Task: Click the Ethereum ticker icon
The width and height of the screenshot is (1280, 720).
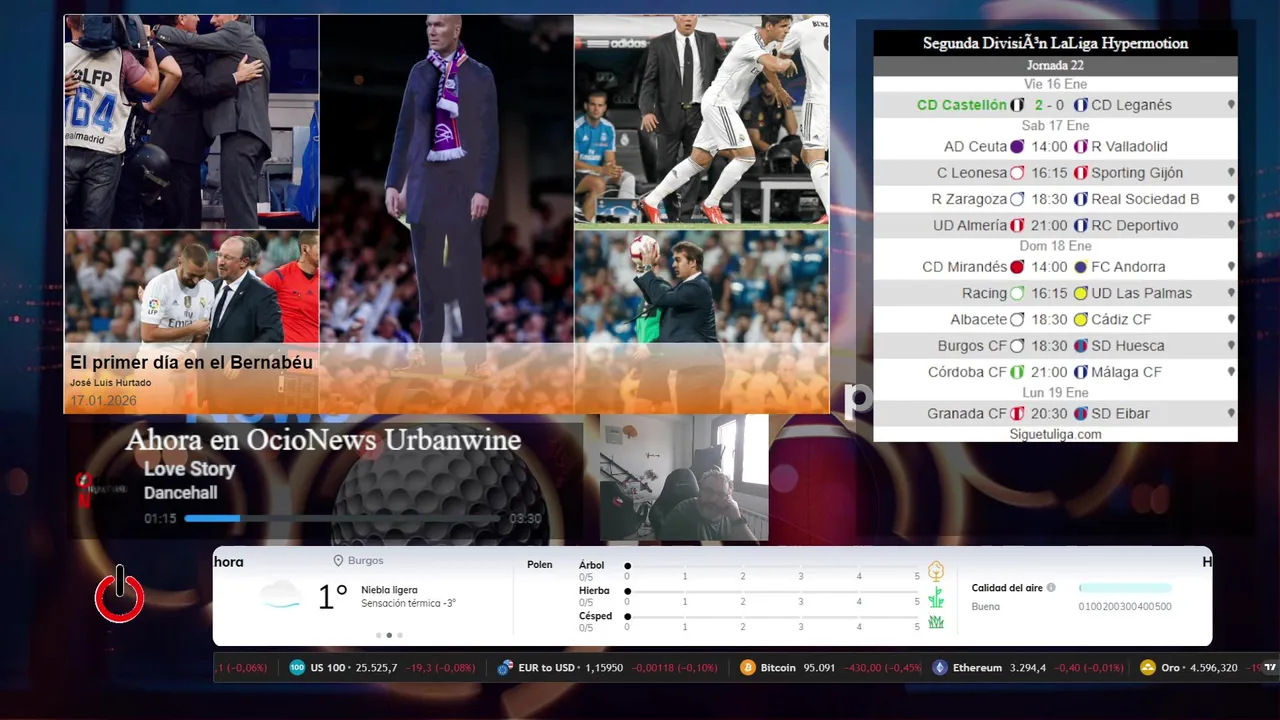Action: (940, 668)
